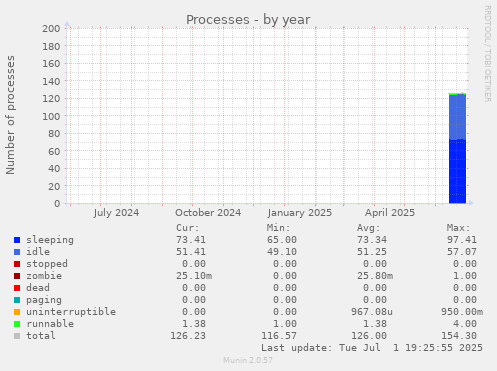This screenshot has height=371, width=497.
Task: Click idle minimum value 49.10
Action: click(282, 252)
